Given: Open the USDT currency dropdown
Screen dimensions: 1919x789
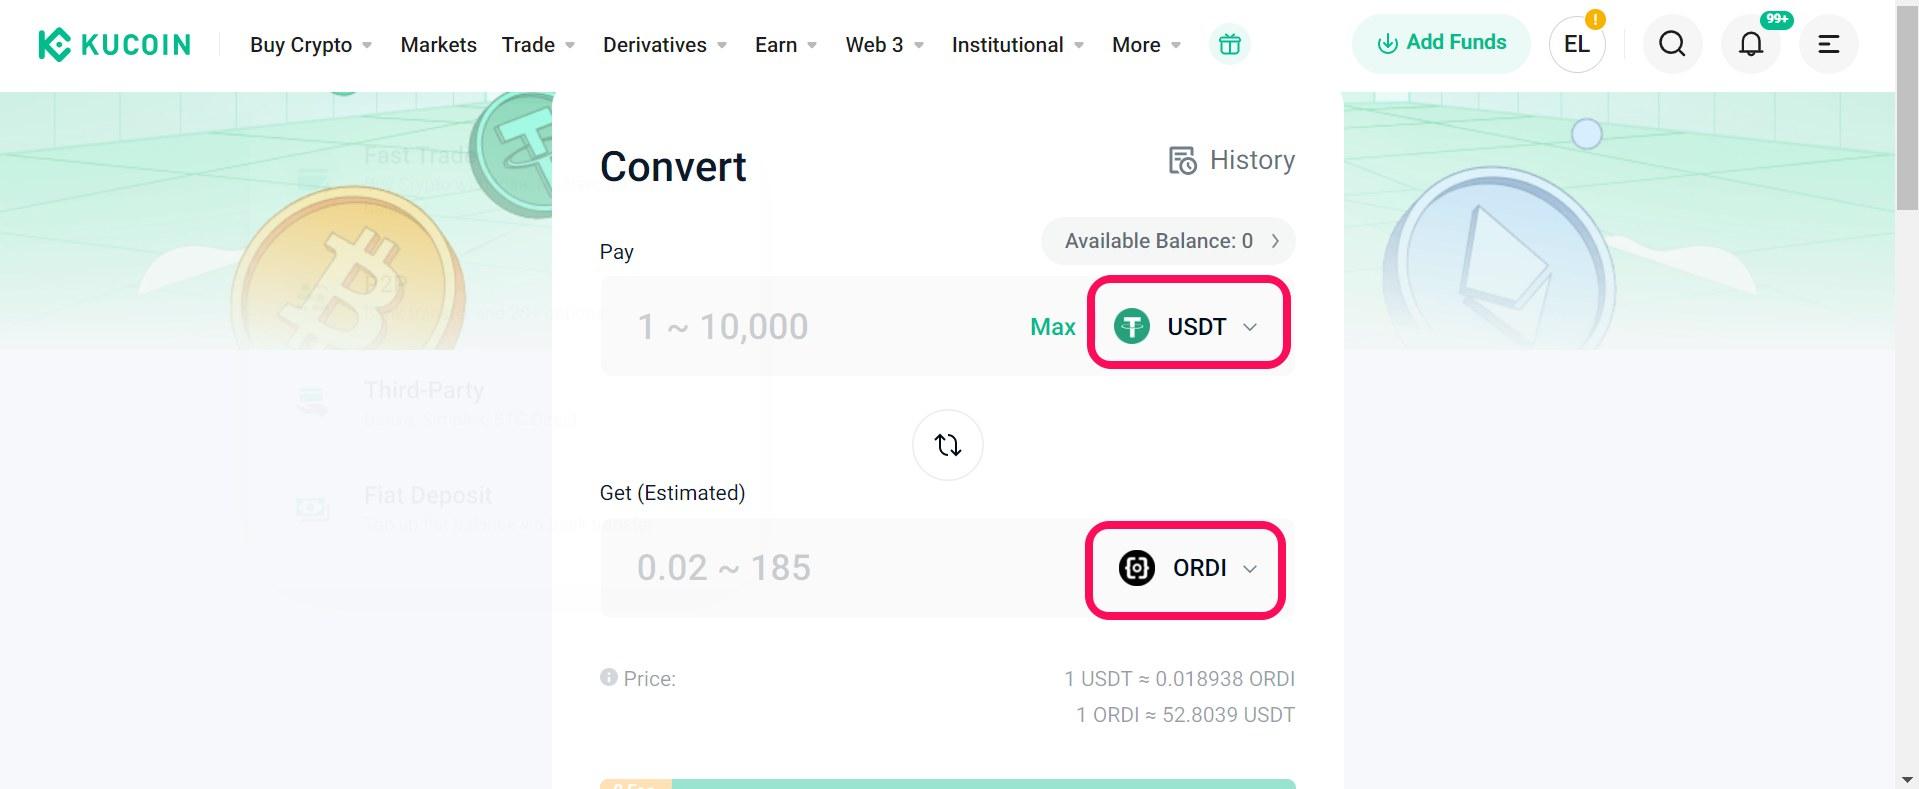Looking at the screenshot, I should [1188, 326].
